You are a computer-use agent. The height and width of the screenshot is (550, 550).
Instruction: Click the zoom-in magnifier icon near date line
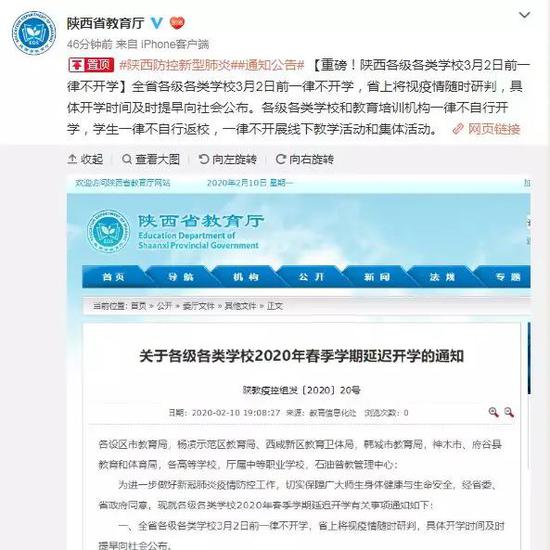coord(494,412)
